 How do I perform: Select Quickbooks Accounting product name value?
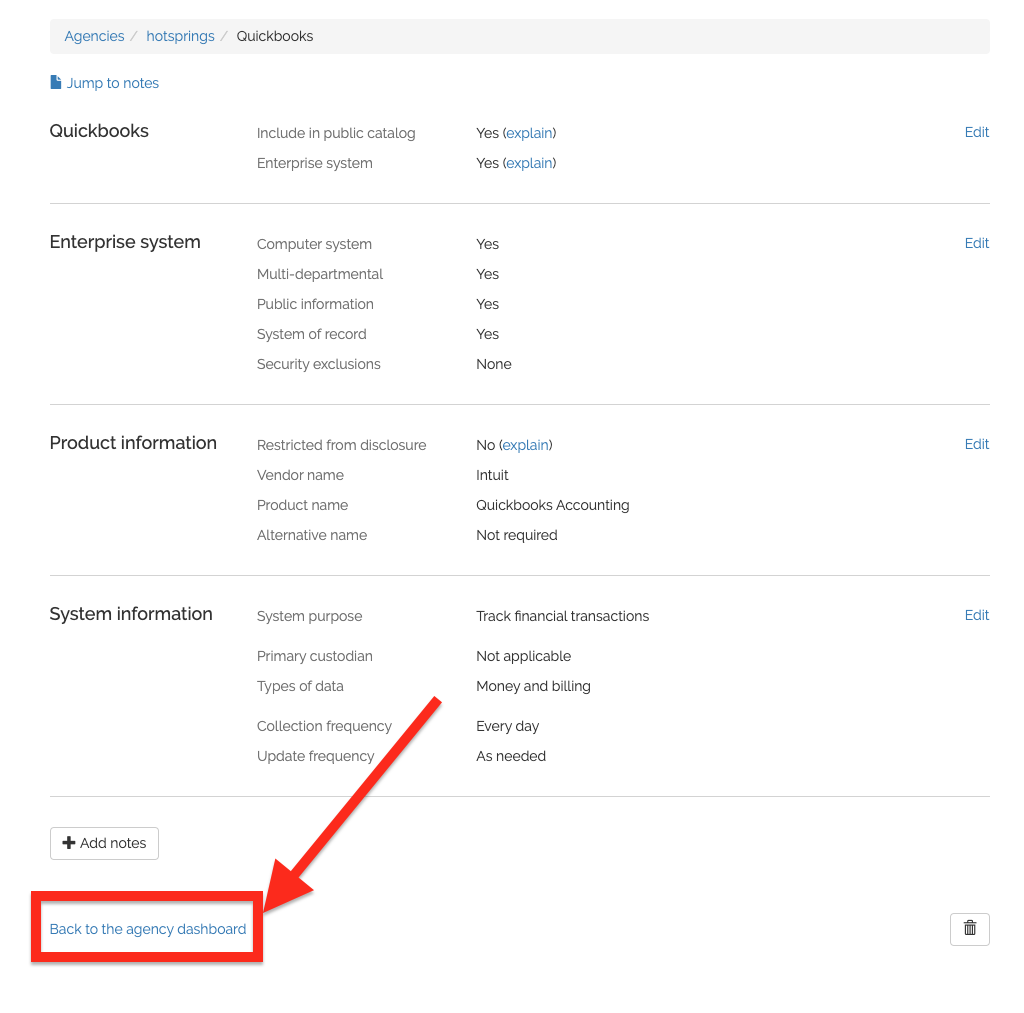click(552, 506)
